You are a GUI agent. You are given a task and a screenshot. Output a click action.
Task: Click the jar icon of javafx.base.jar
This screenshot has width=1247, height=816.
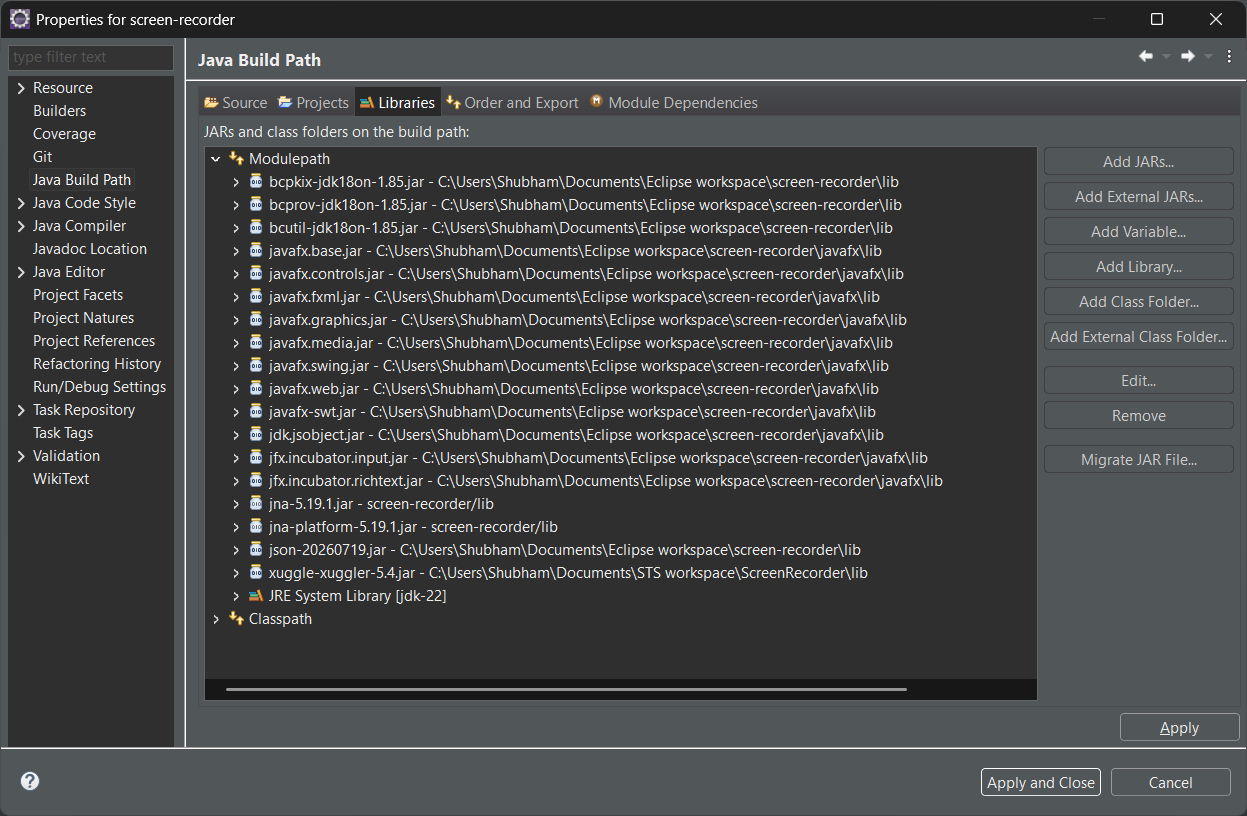click(256, 251)
